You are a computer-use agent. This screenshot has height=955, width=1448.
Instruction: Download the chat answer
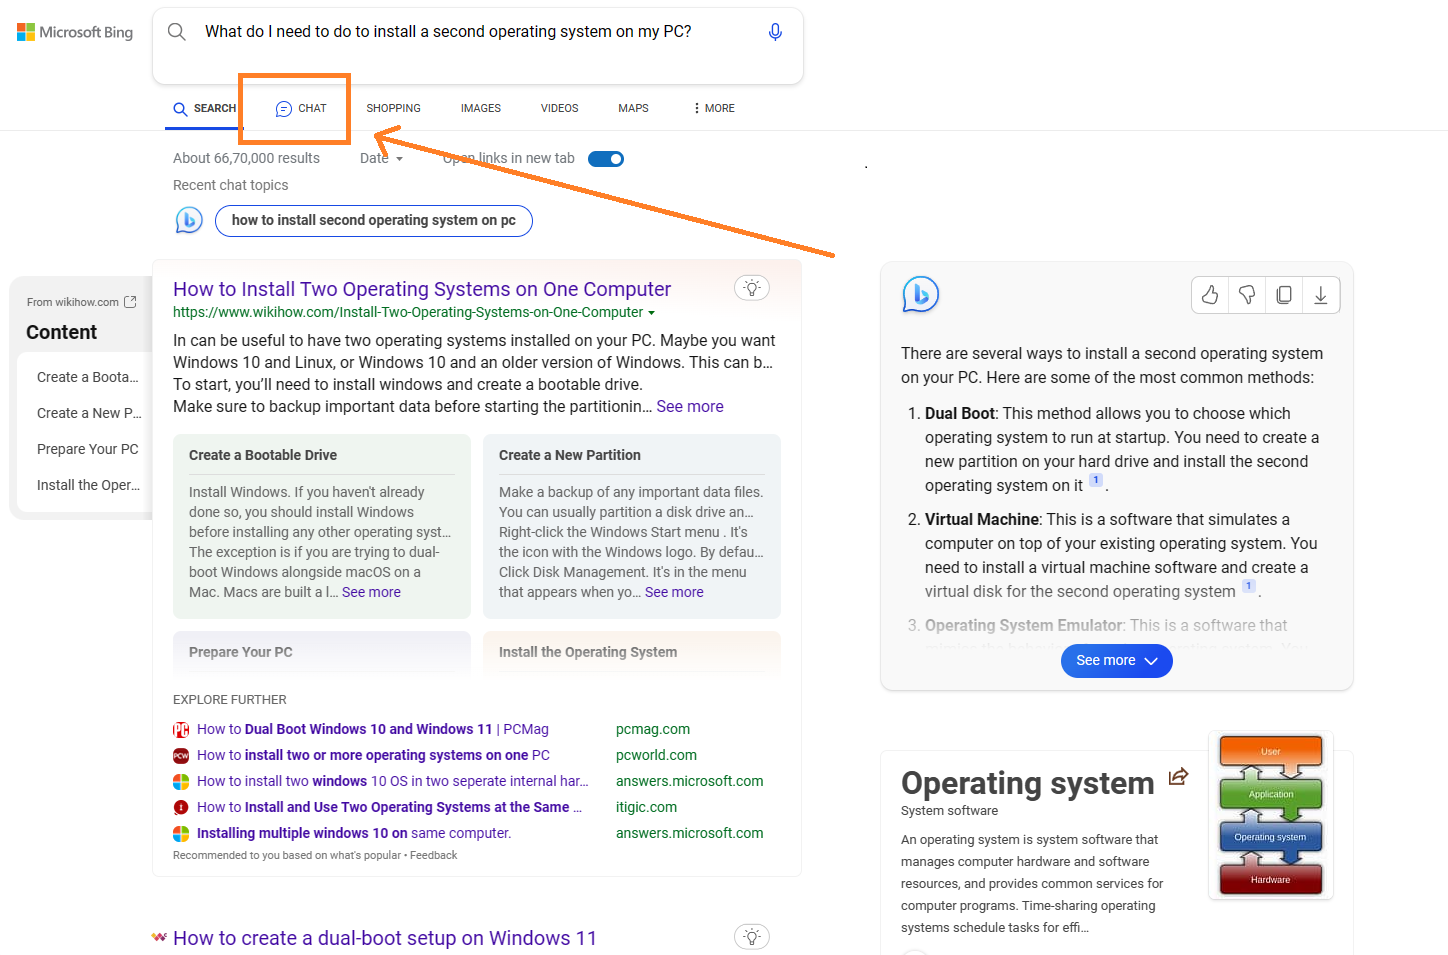tap(1321, 295)
